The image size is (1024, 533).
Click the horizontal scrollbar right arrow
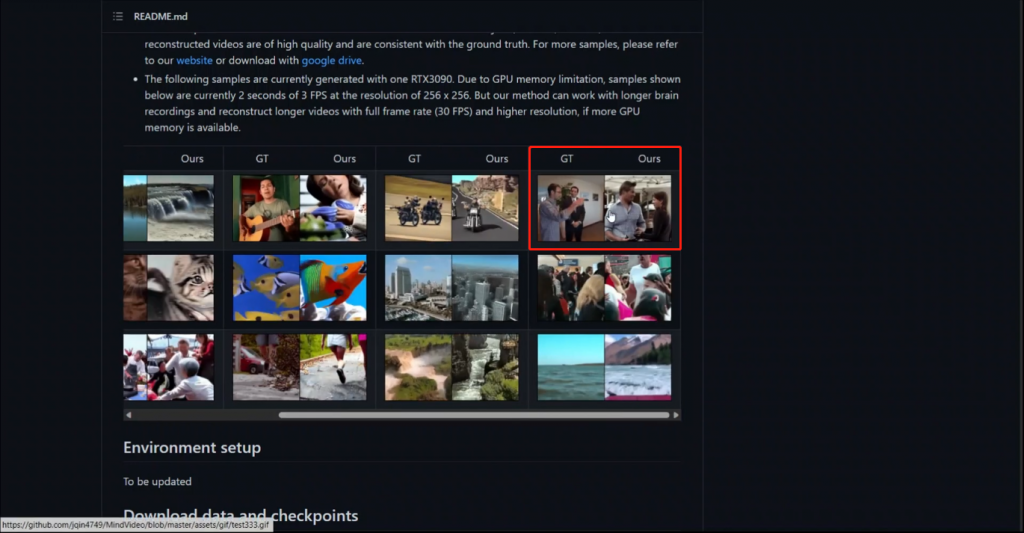click(x=676, y=415)
